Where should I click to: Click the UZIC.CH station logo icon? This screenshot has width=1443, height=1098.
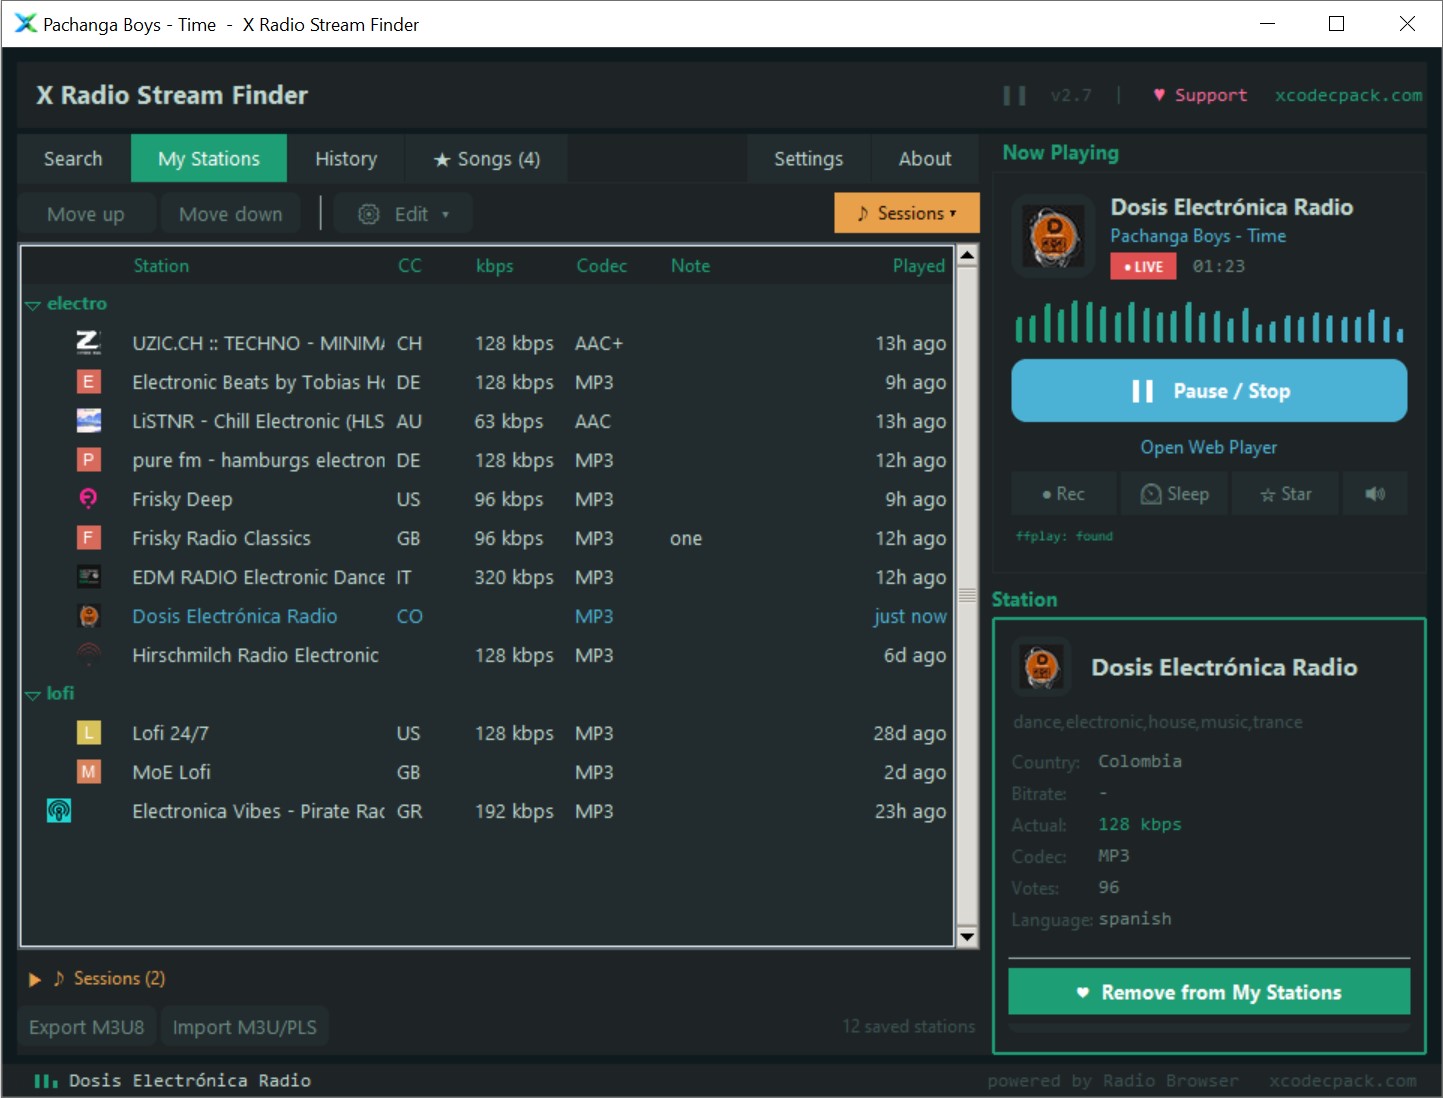click(88, 343)
